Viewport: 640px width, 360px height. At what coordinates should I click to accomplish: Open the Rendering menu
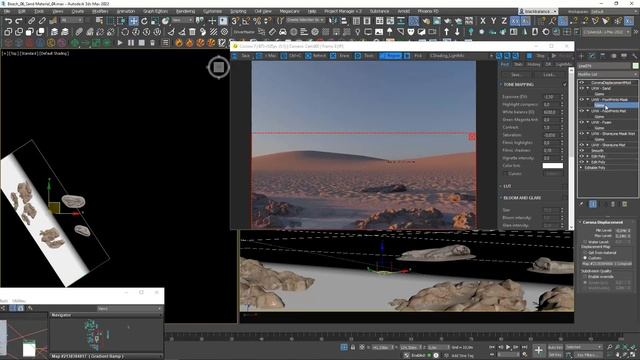pos(185,11)
